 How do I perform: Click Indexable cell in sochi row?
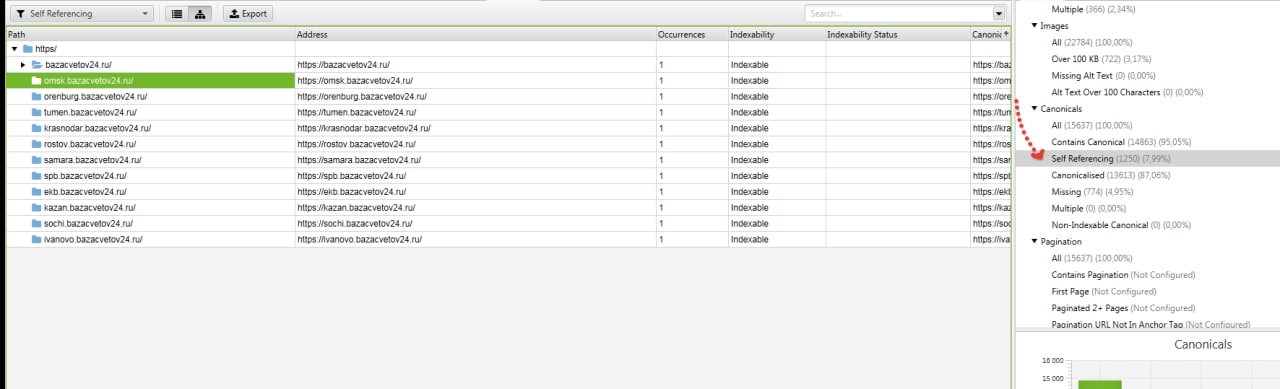tap(776, 224)
